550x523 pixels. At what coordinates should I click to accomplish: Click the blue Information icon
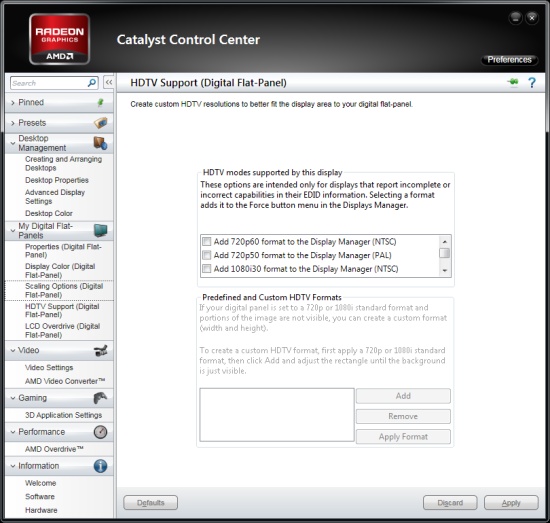click(100, 466)
